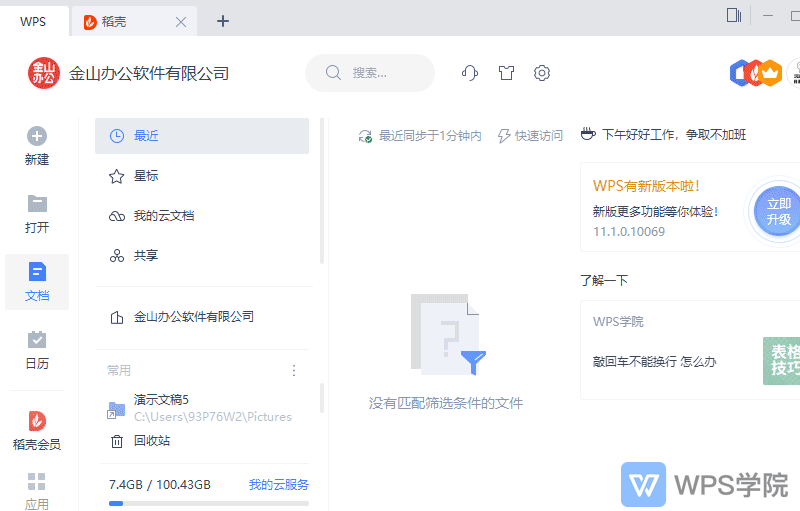Click 了解一下 section heading
This screenshot has width=800, height=511.
tap(604, 280)
